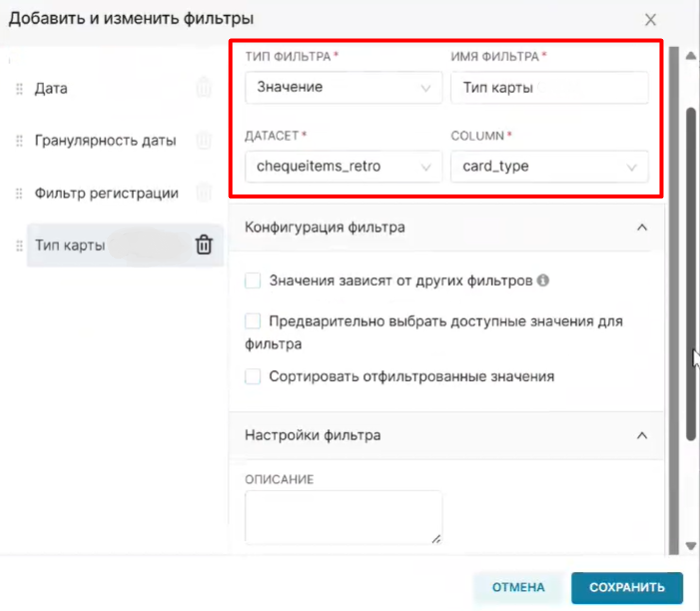Click drag handle of Гранулярность даты filter
The image size is (700, 611).
pyautogui.click(x=19, y=141)
